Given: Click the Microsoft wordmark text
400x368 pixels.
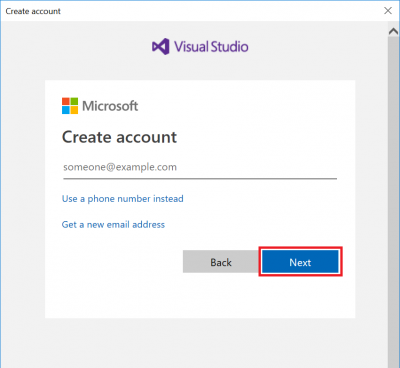Looking at the screenshot, I should tap(110, 106).
